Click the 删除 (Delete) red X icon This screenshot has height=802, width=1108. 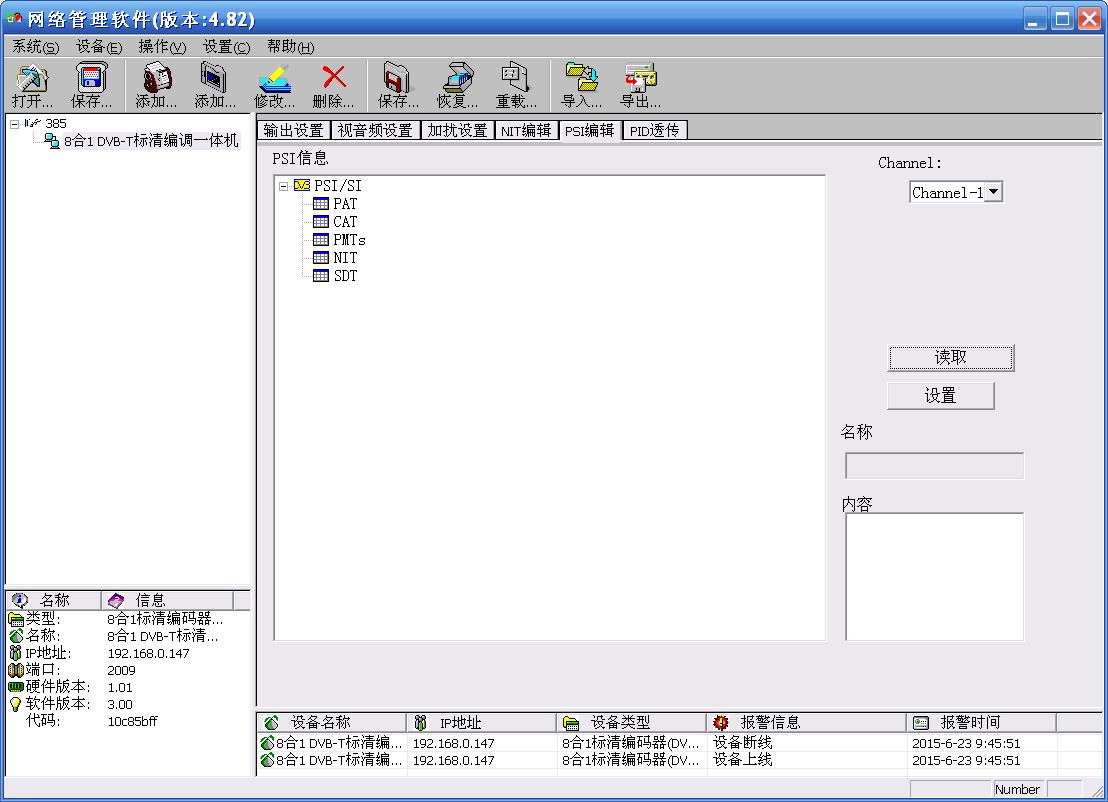click(334, 77)
